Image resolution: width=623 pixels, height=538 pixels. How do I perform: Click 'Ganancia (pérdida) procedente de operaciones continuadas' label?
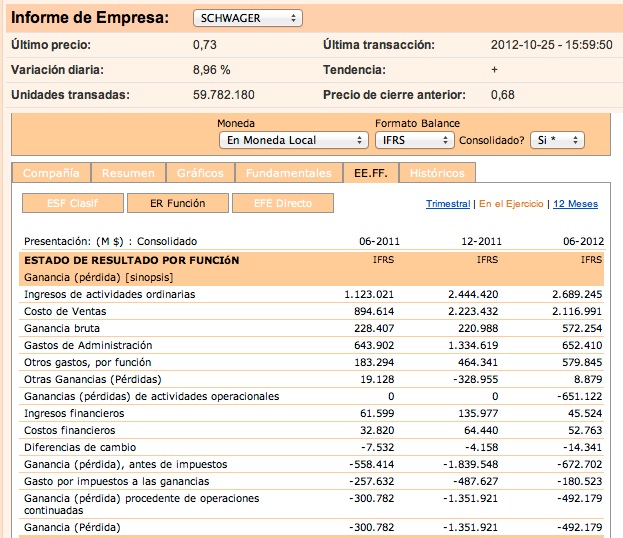(141, 504)
